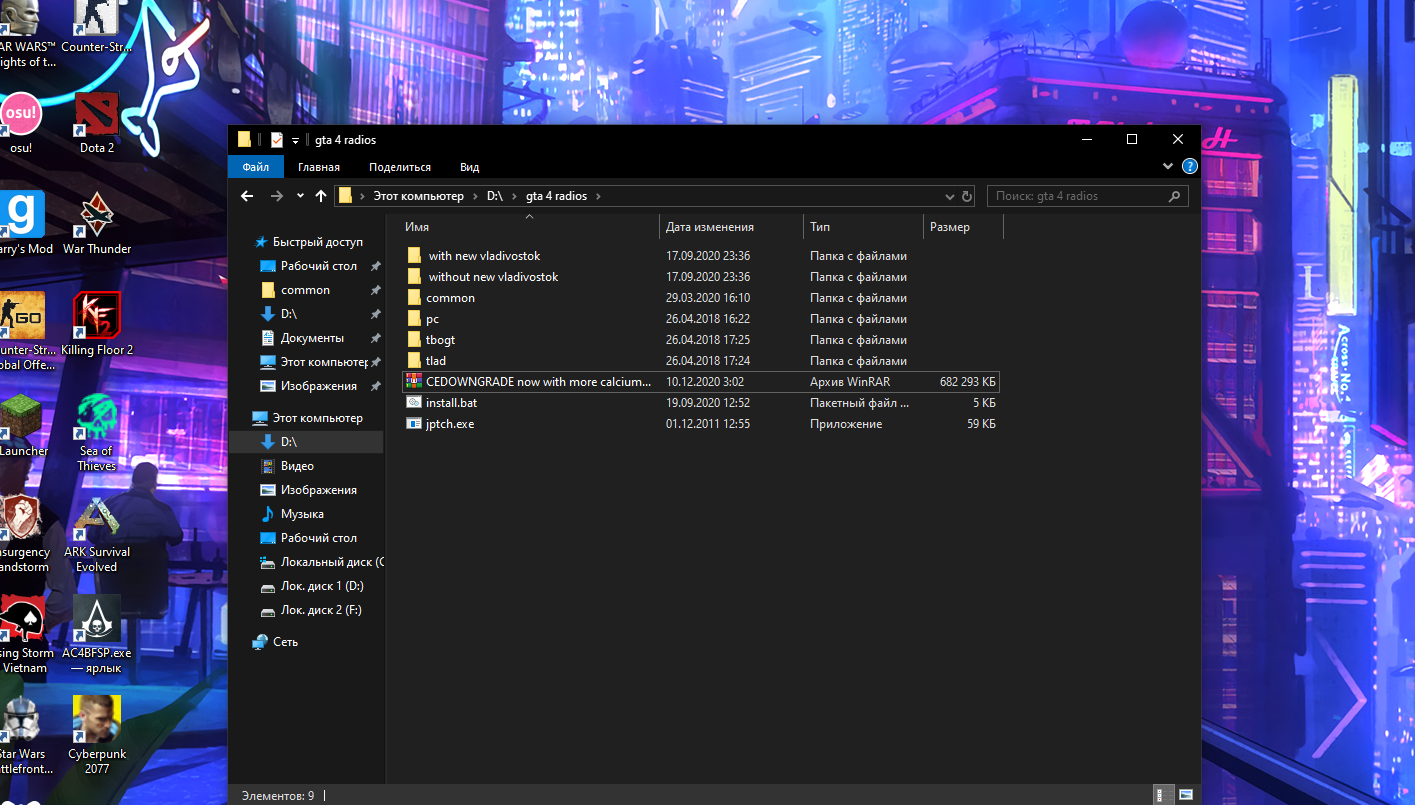Select the Garry's Mod desktop icon

coord(22,222)
